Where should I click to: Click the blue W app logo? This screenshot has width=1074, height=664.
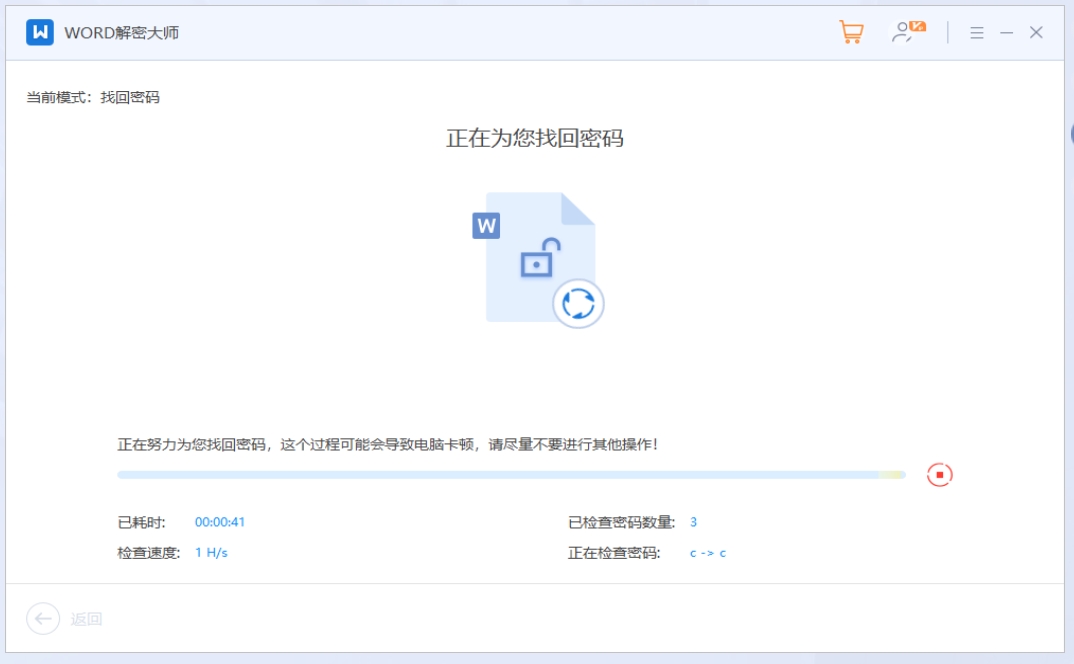point(40,32)
